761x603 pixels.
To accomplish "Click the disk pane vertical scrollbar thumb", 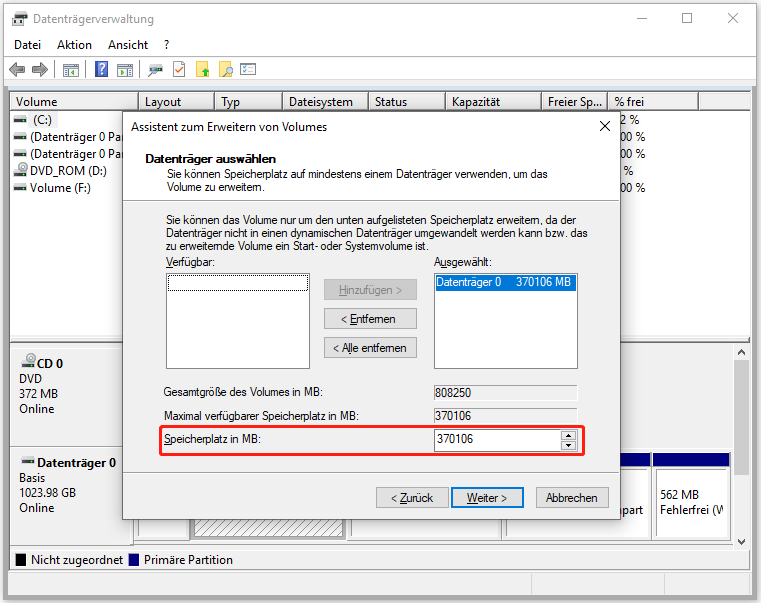I will pyautogui.click(x=741, y=418).
